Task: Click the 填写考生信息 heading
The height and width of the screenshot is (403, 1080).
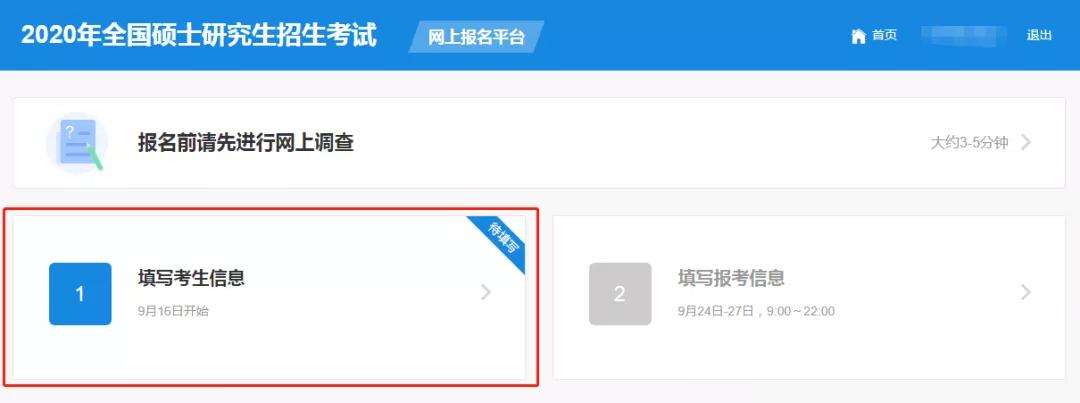Action: pyautogui.click(x=191, y=278)
